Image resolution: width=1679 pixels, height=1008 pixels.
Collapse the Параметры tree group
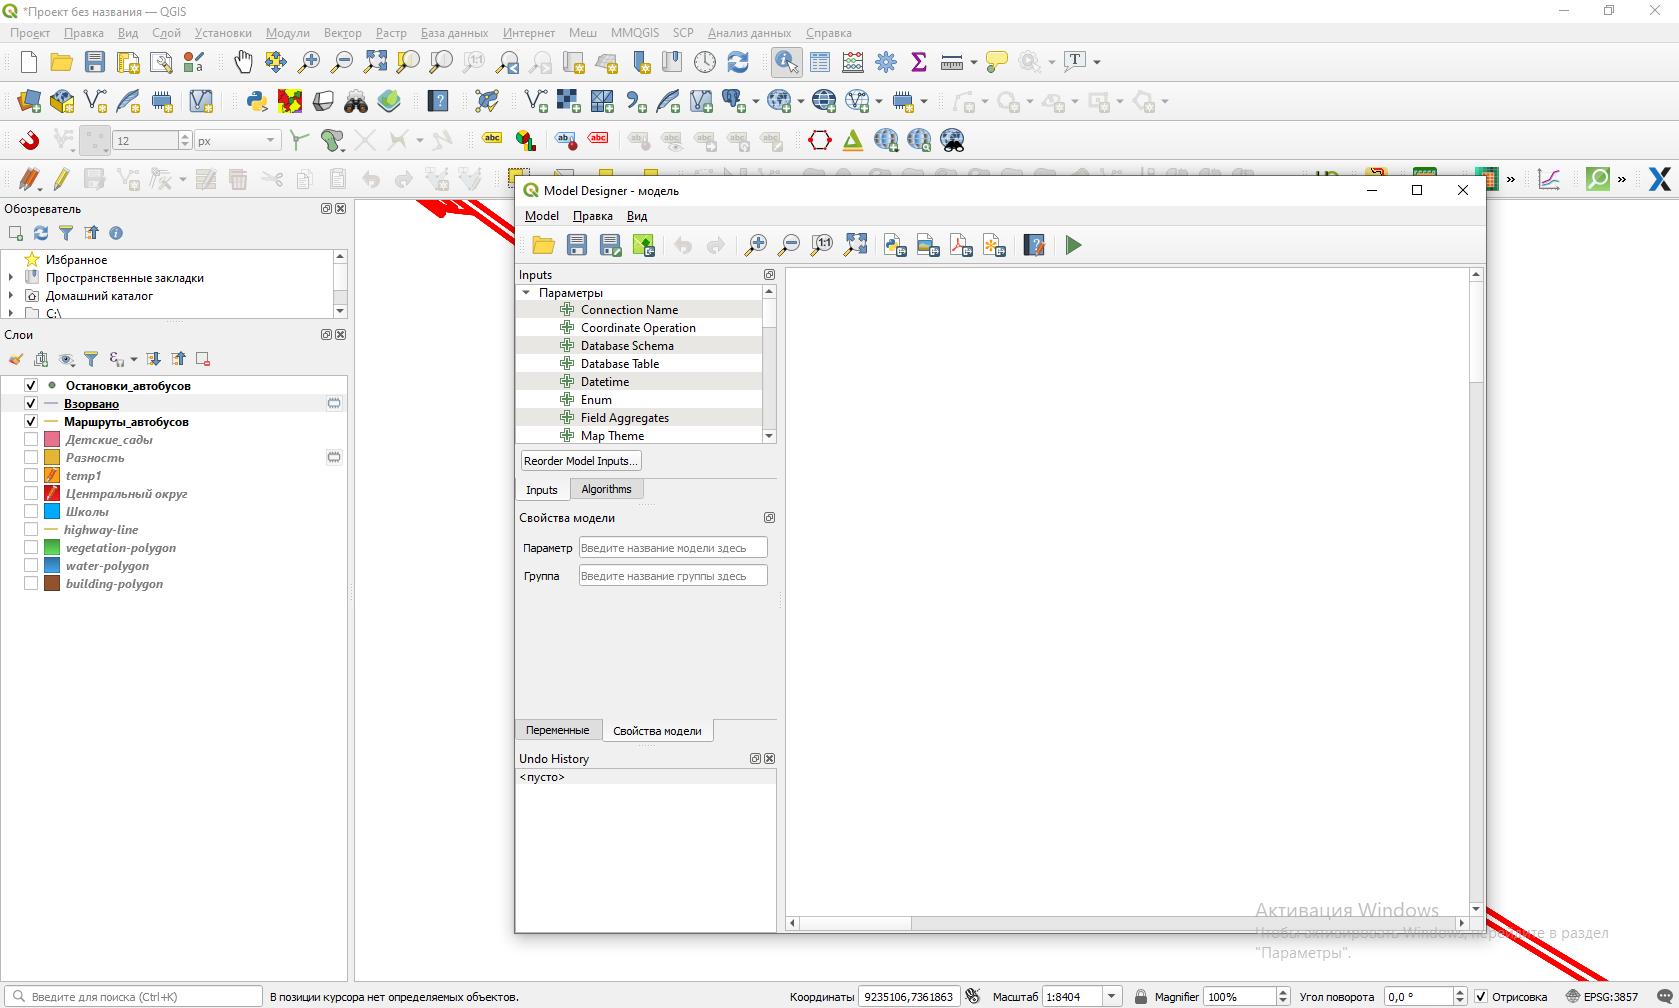point(526,293)
